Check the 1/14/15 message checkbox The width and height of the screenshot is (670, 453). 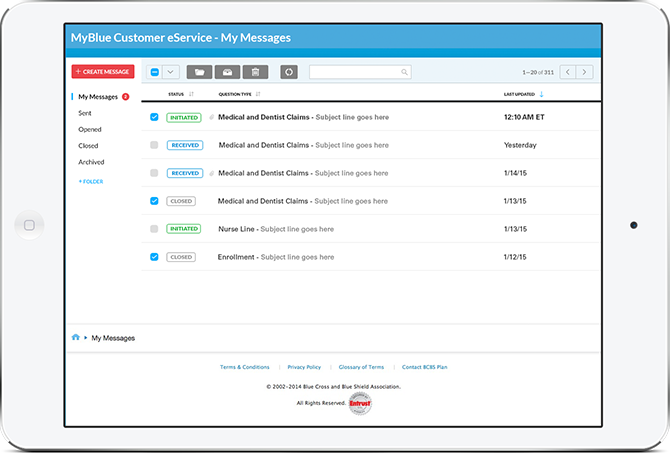click(154, 173)
